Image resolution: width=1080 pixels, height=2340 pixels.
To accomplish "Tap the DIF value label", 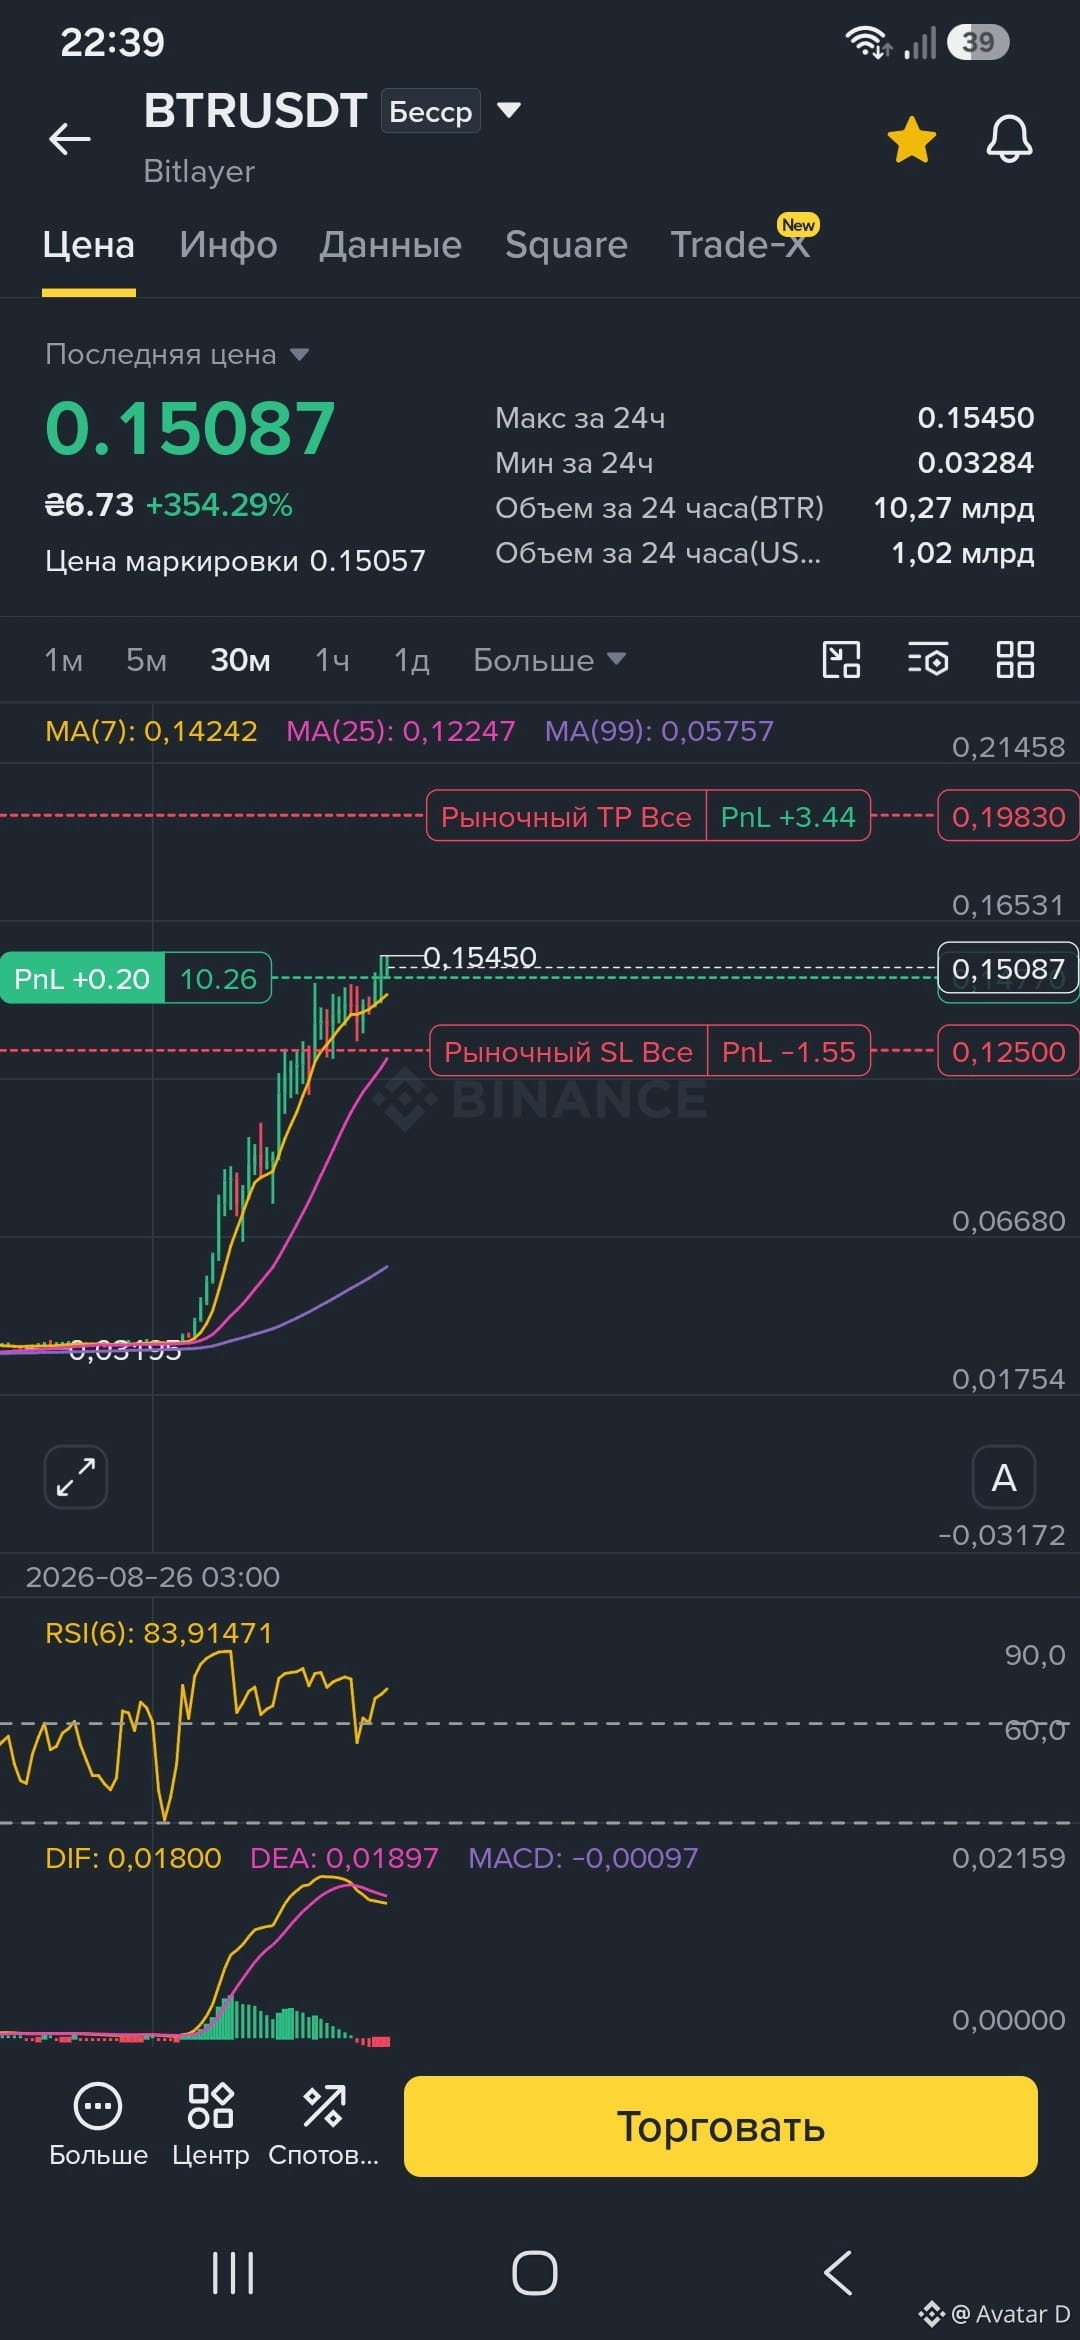I will tap(133, 1858).
